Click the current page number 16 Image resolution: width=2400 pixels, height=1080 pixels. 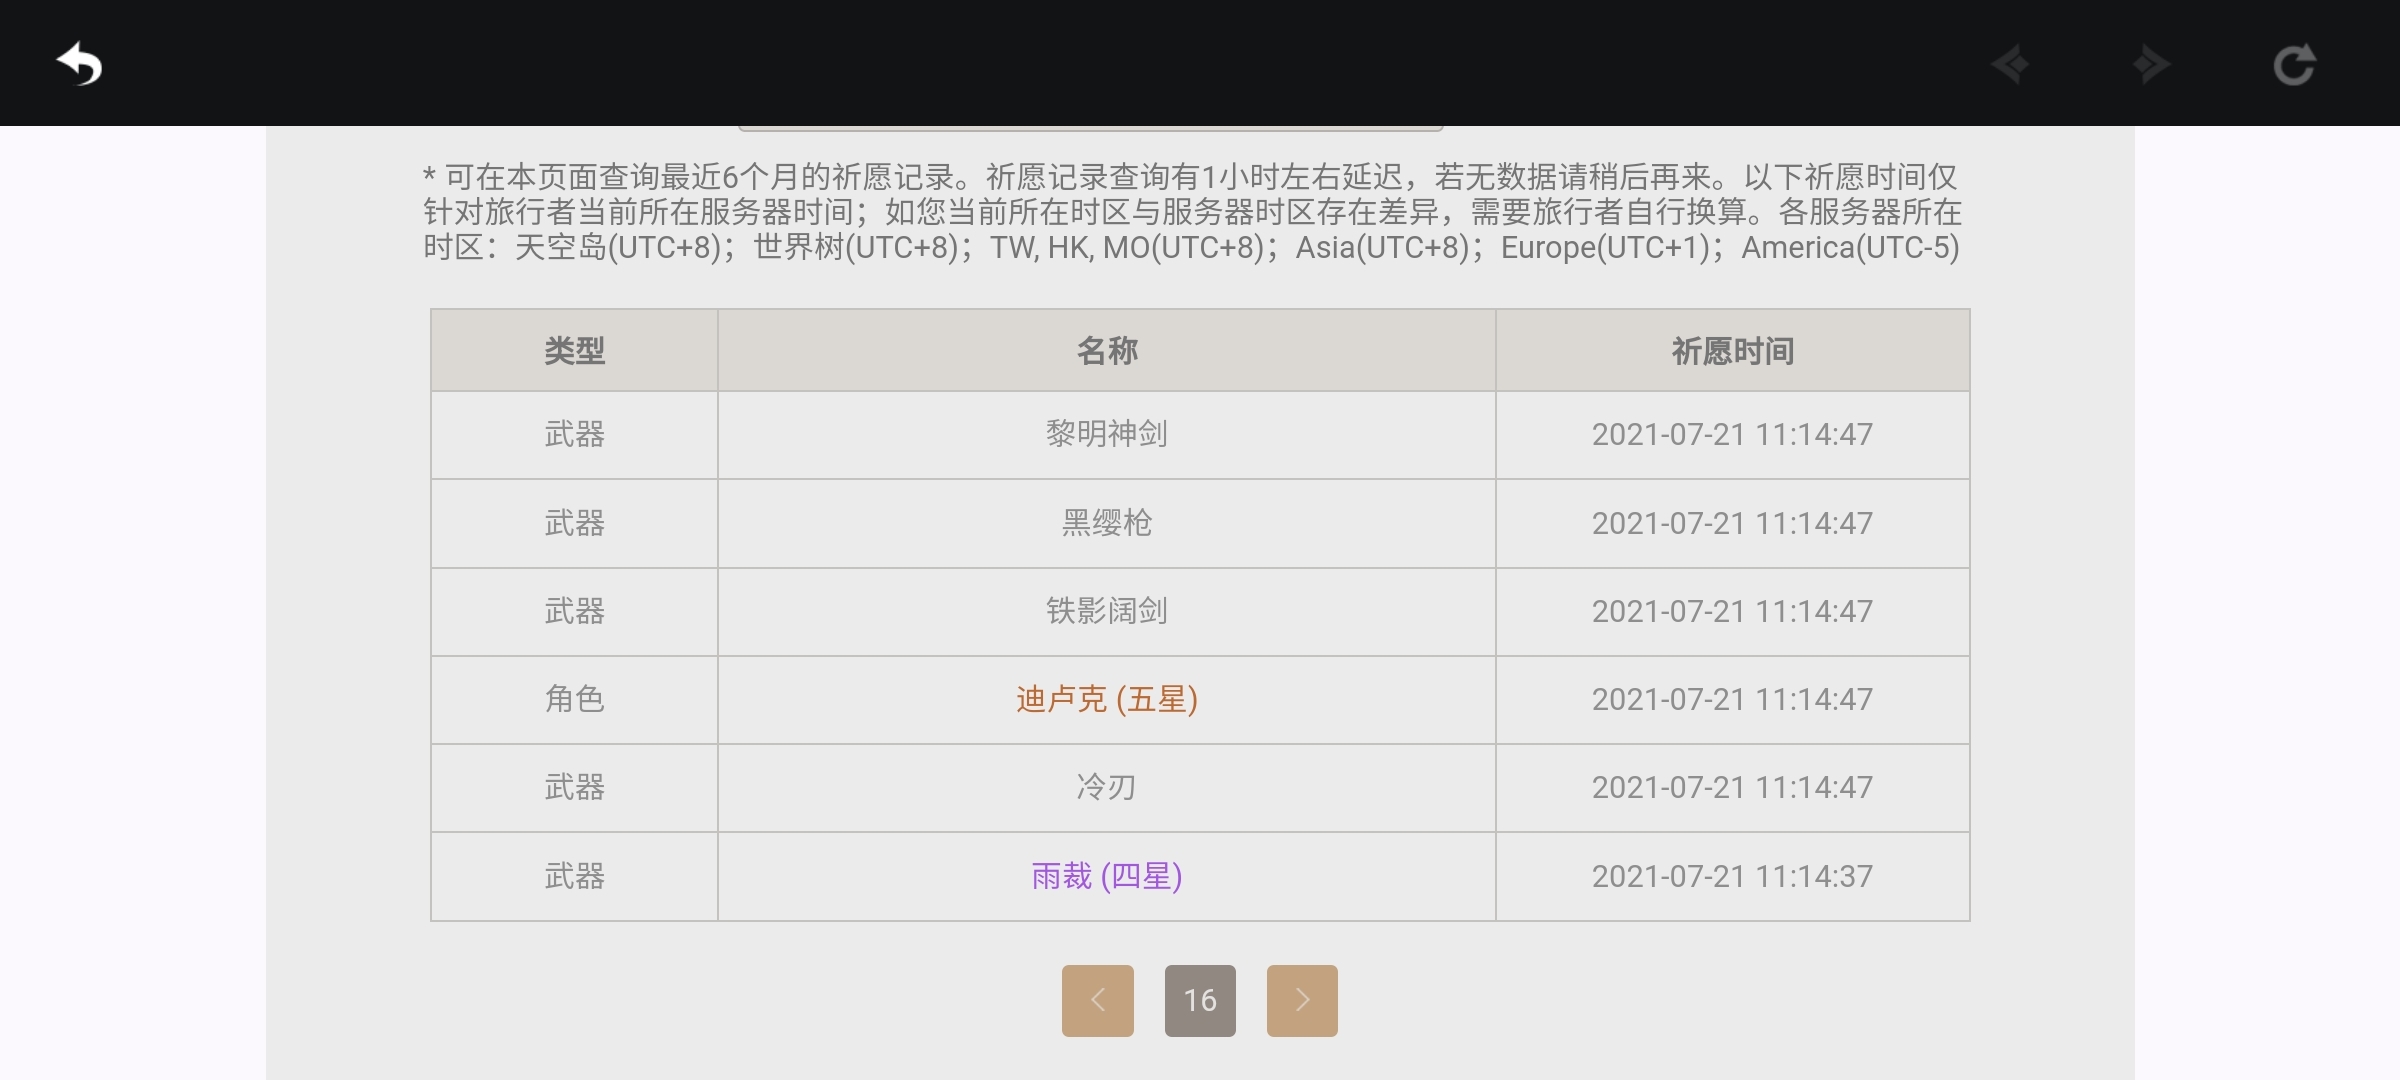[1200, 1000]
